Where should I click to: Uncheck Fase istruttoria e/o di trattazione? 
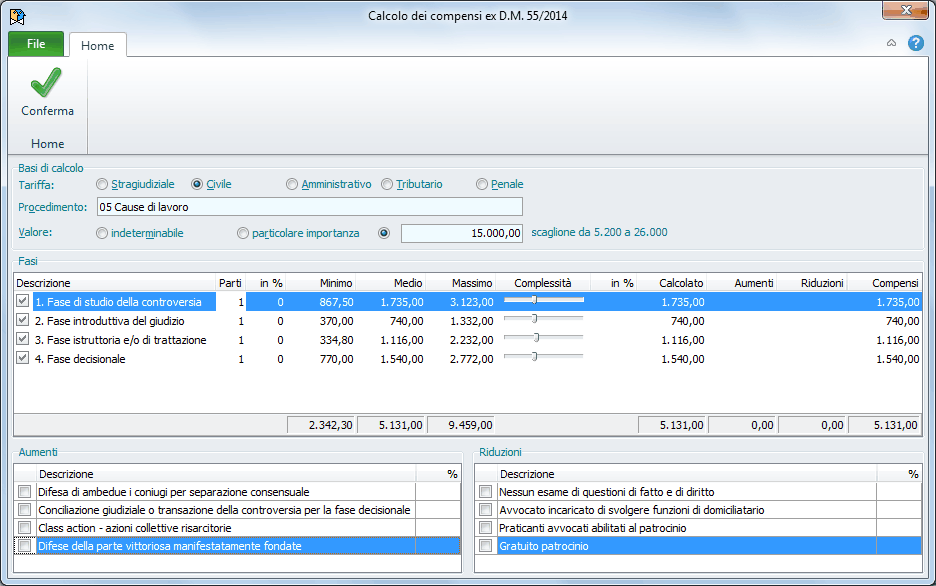point(23,340)
